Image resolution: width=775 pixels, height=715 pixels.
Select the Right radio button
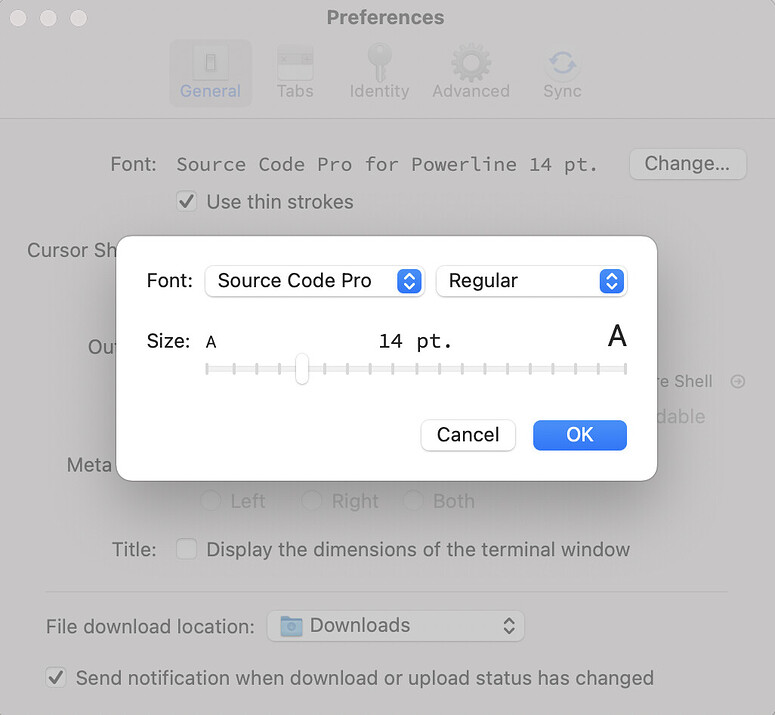(x=312, y=501)
